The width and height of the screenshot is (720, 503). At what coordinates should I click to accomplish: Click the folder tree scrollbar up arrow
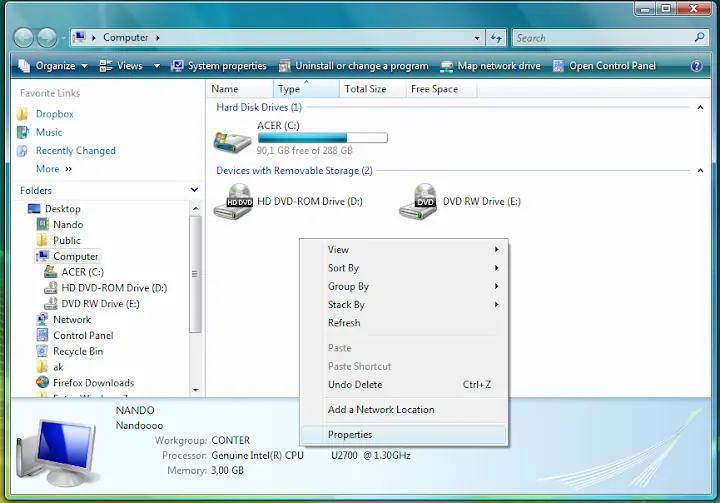pos(196,209)
